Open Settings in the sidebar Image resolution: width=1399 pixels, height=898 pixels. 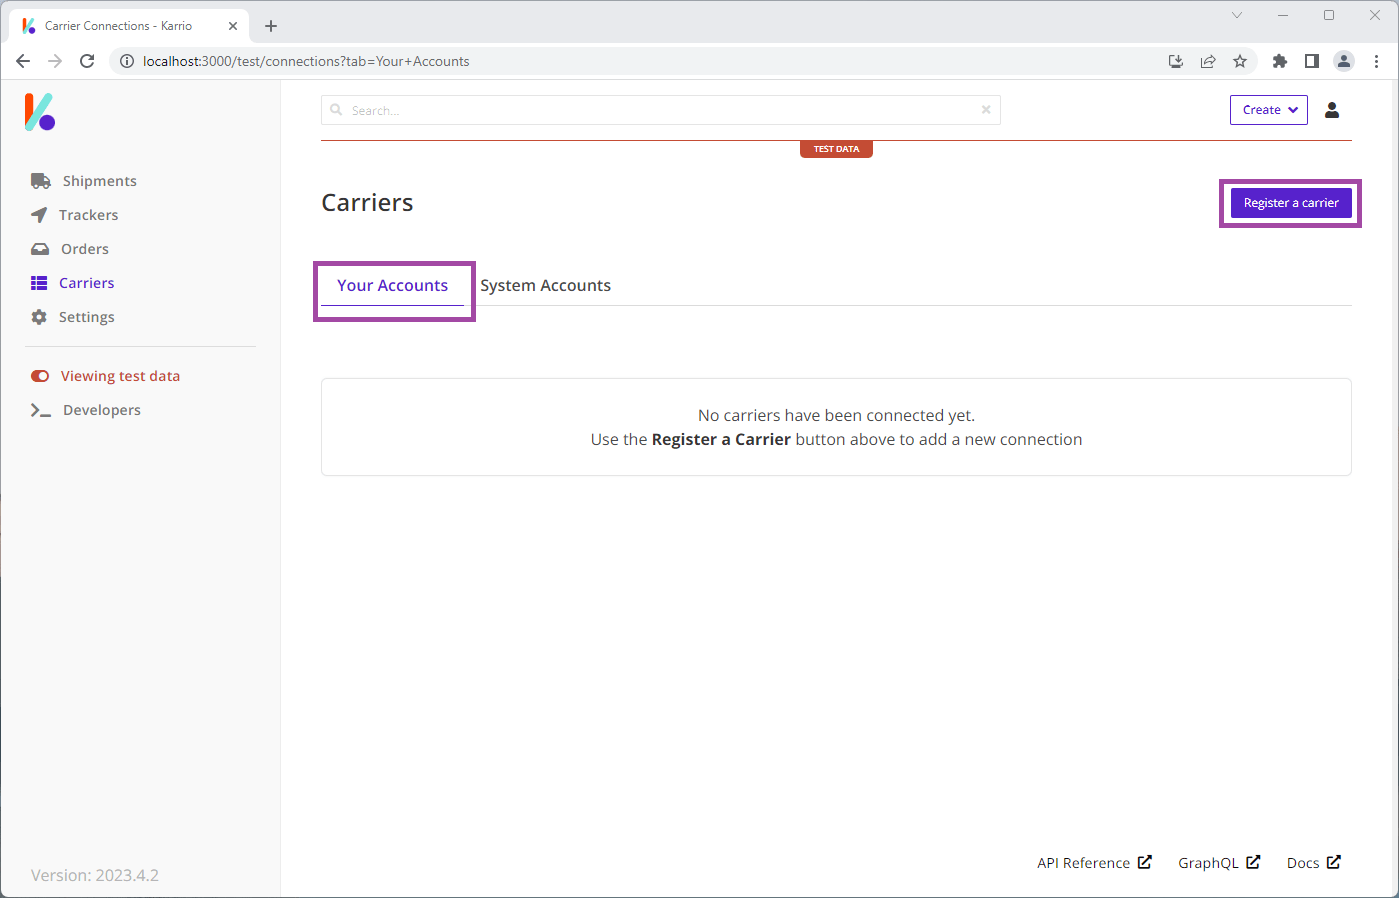[x=73, y=317]
